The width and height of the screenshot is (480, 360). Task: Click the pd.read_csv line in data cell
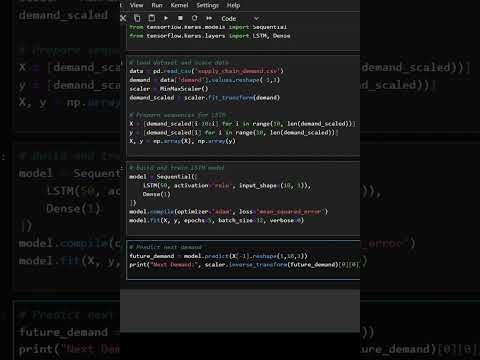tap(206, 71)
